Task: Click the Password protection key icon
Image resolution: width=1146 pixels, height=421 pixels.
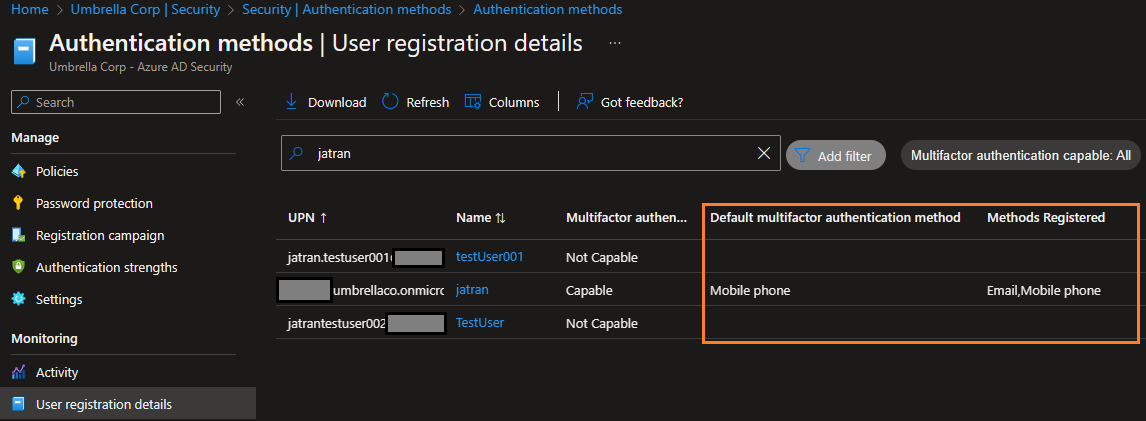Action: pos(19,203)
